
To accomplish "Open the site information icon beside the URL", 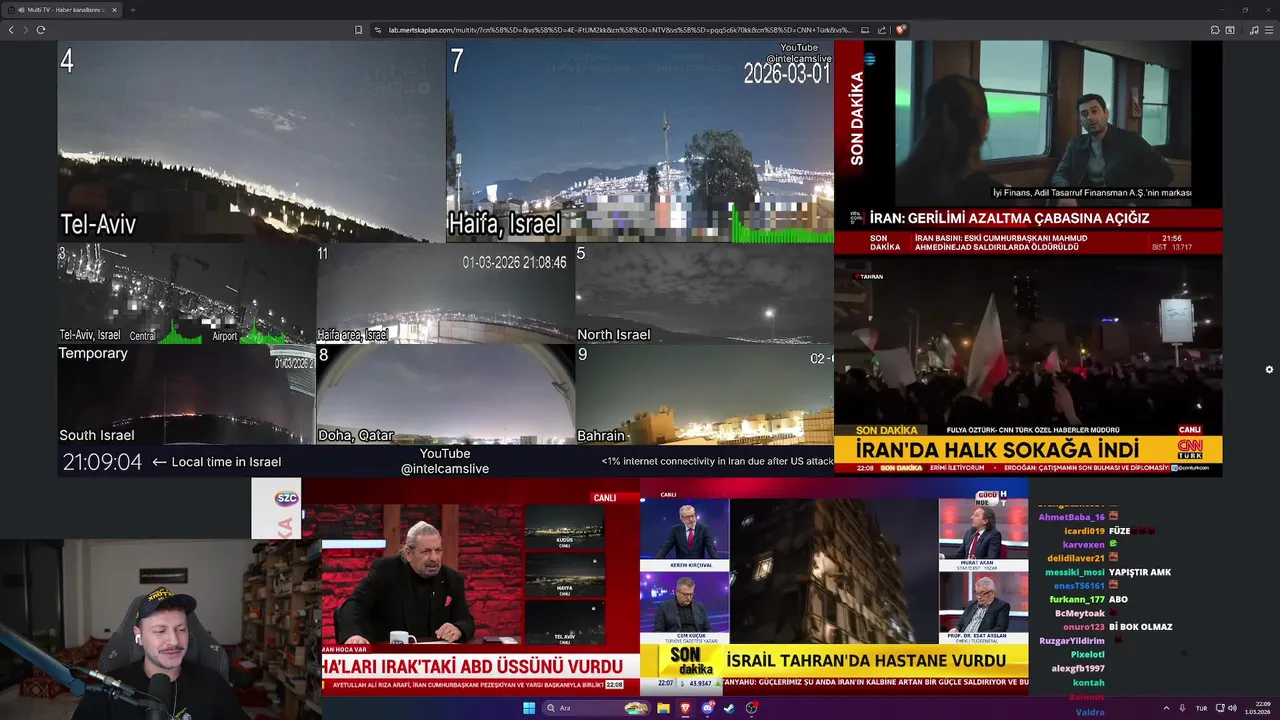I will pyautogui.click(x=378, y=30).
